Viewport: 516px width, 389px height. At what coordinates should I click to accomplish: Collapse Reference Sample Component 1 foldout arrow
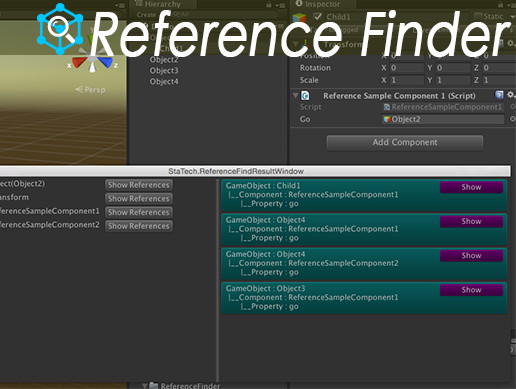tap(295, 96)
